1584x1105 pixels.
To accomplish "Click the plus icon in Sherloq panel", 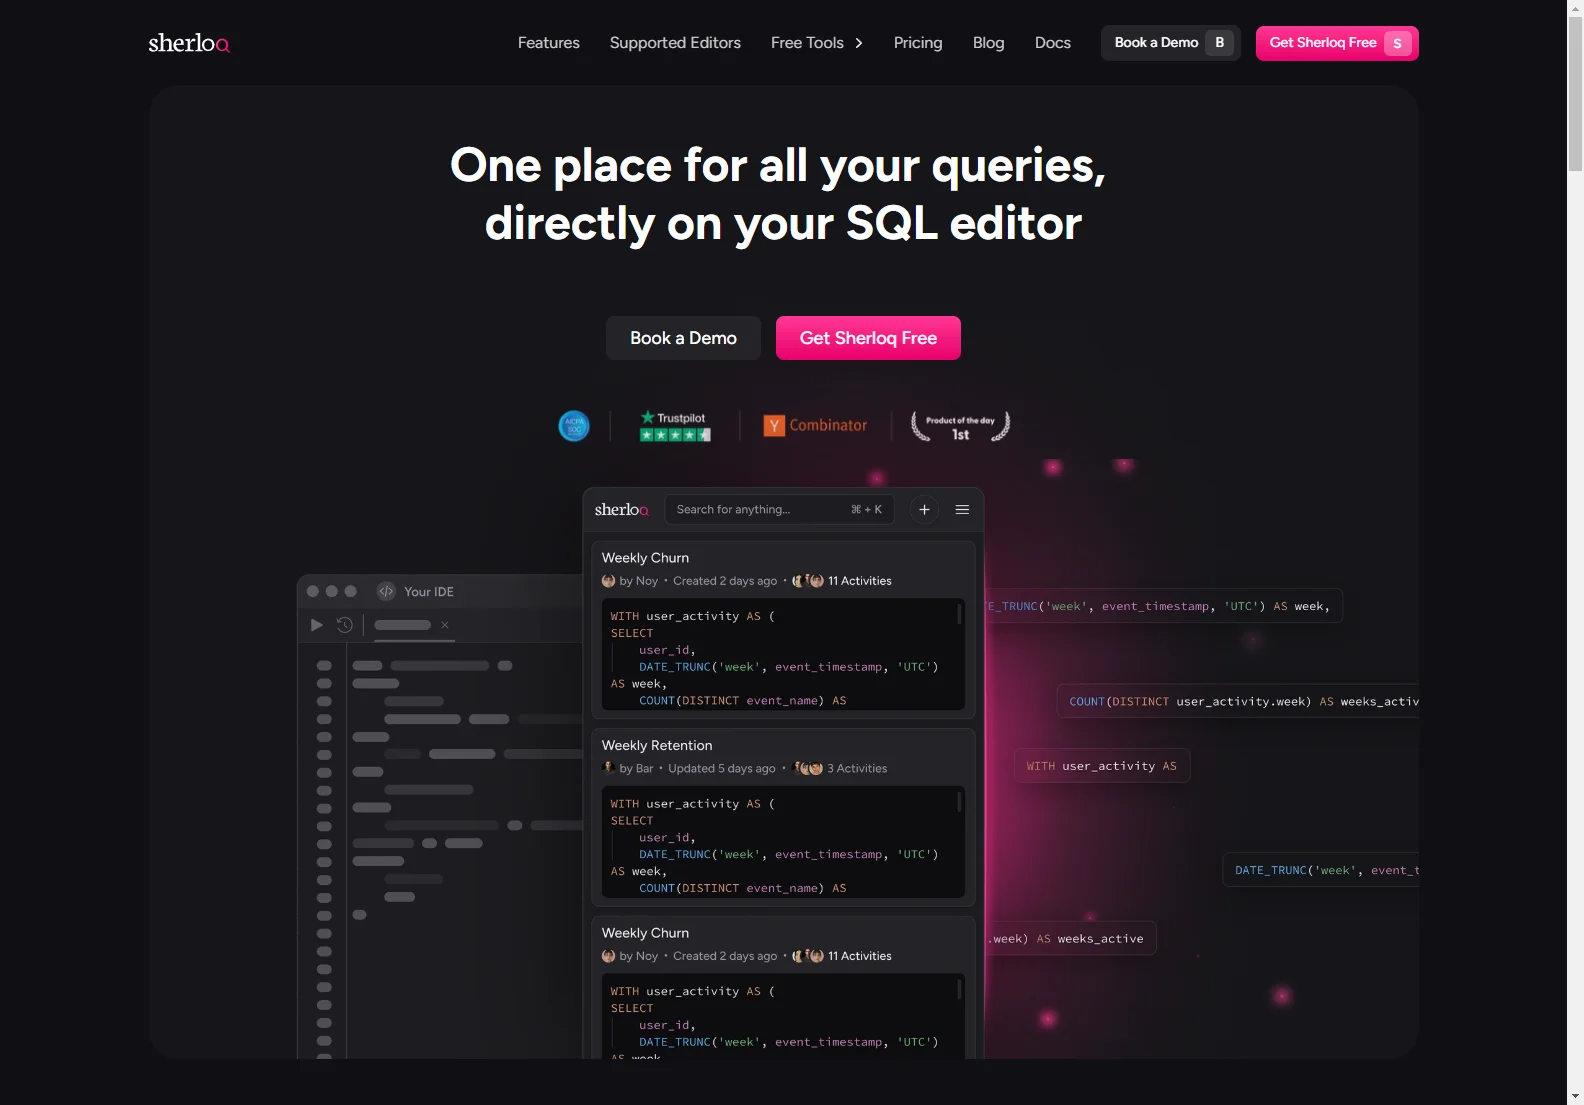I will click(x=924, y=510).
